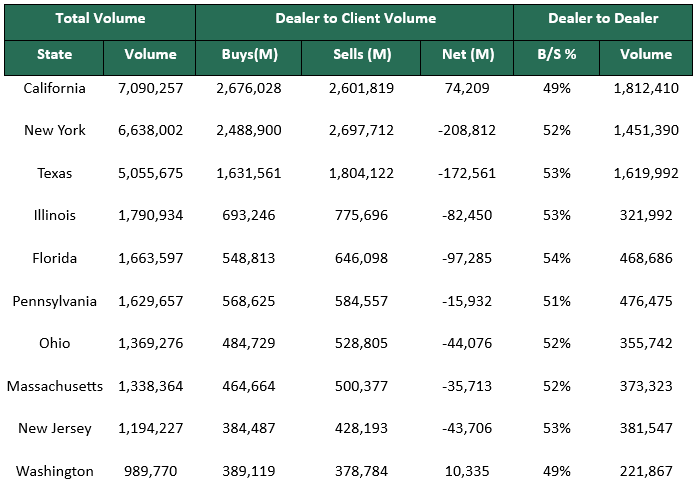
Task: Select the State column header
Action: [x=54, y=55]
